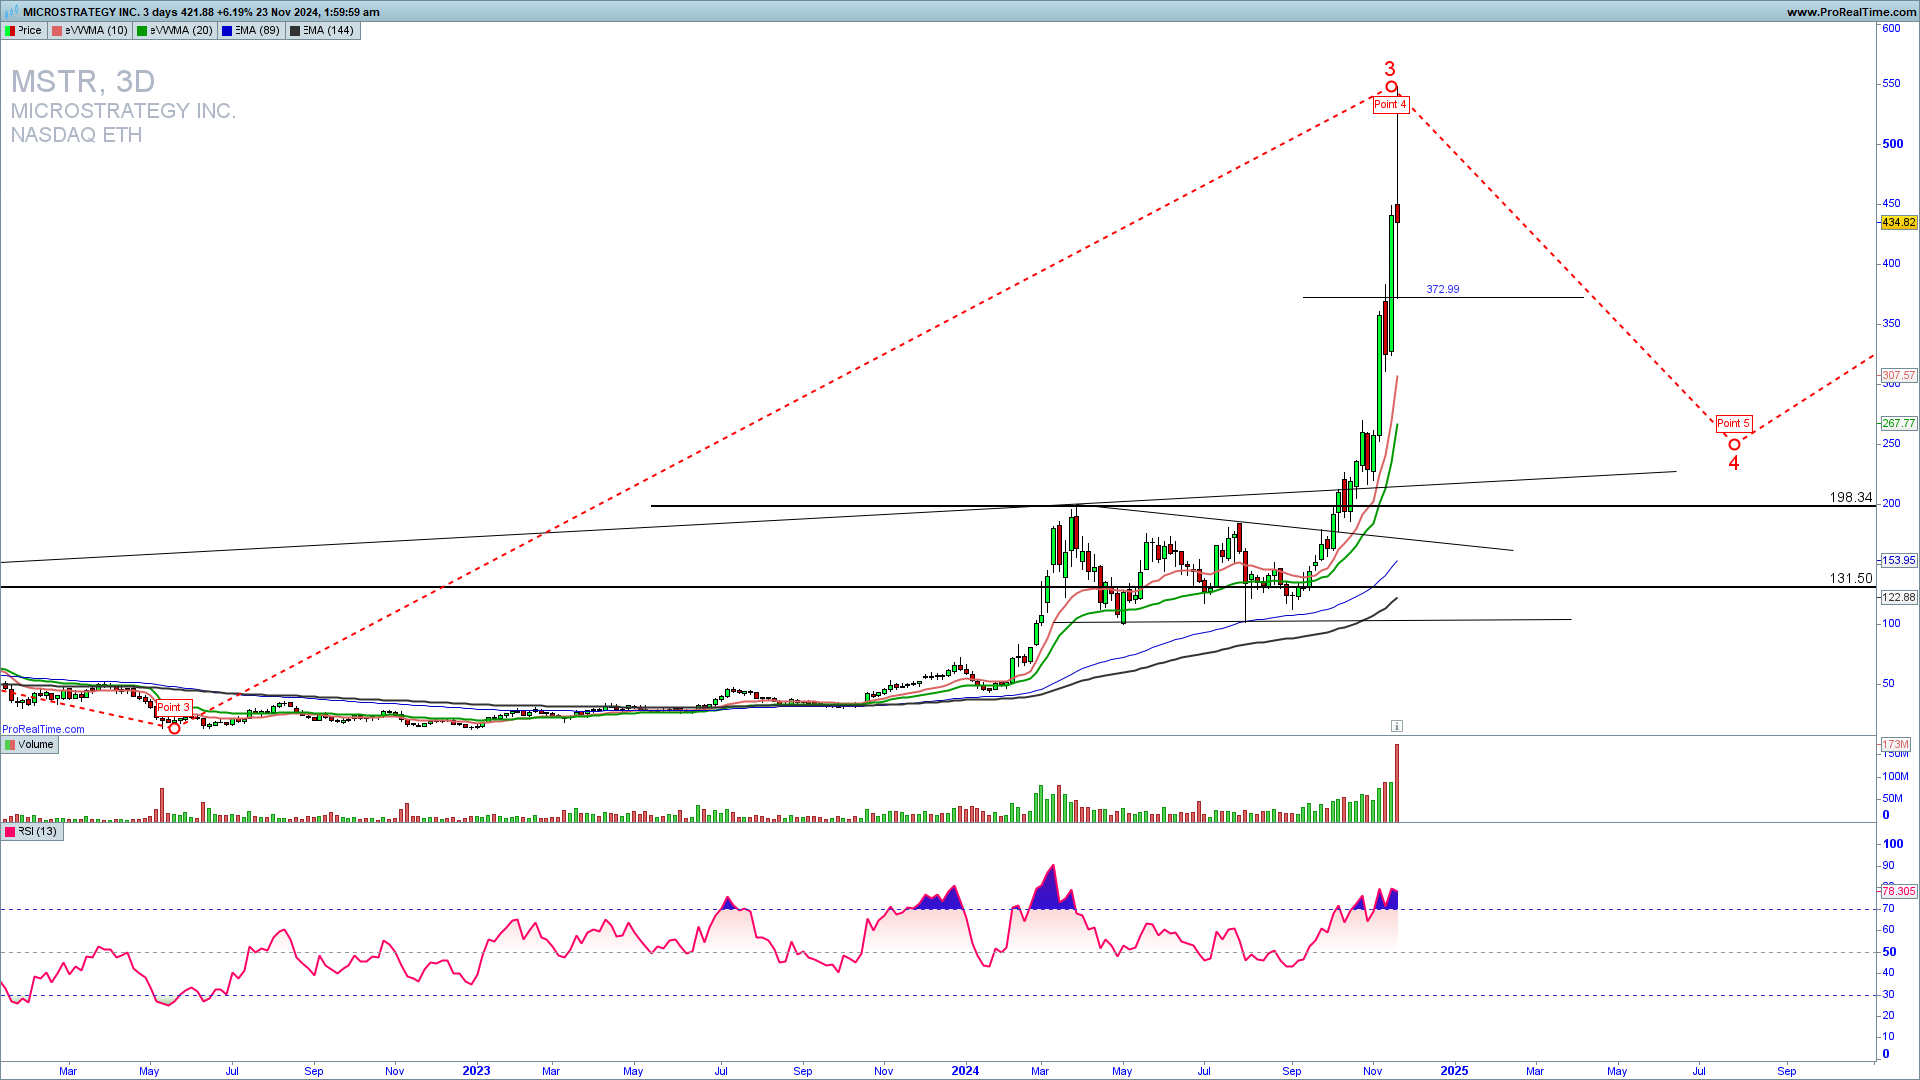Select the Point 3 label

(173, 708)
